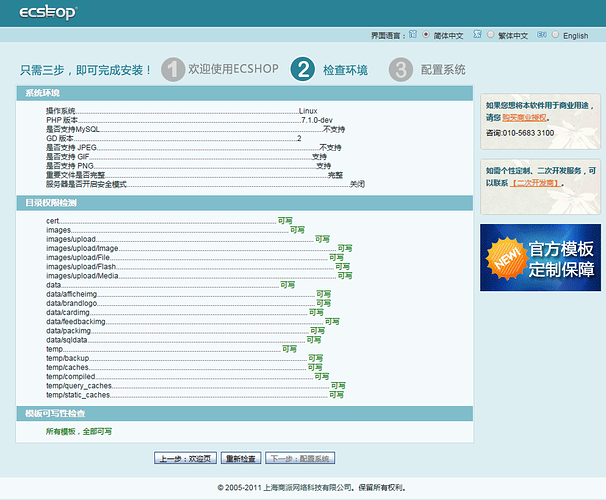Click step 2 circle number icon
The height and width of the screenshot is (500, 606).
coord(303,70)
